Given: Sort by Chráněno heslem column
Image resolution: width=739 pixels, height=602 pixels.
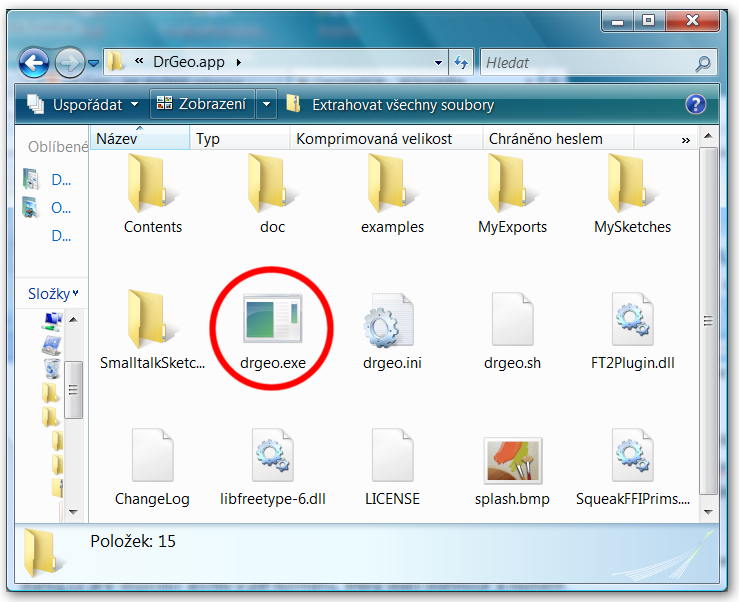Looking at the screenshot, I should click(x=558, y=139).
